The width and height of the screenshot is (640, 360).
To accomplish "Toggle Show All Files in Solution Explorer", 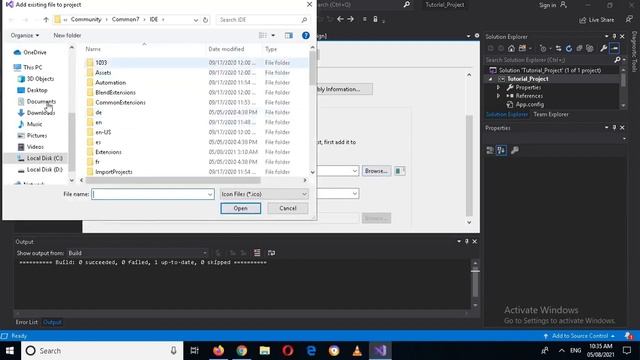I will [590, 48].
